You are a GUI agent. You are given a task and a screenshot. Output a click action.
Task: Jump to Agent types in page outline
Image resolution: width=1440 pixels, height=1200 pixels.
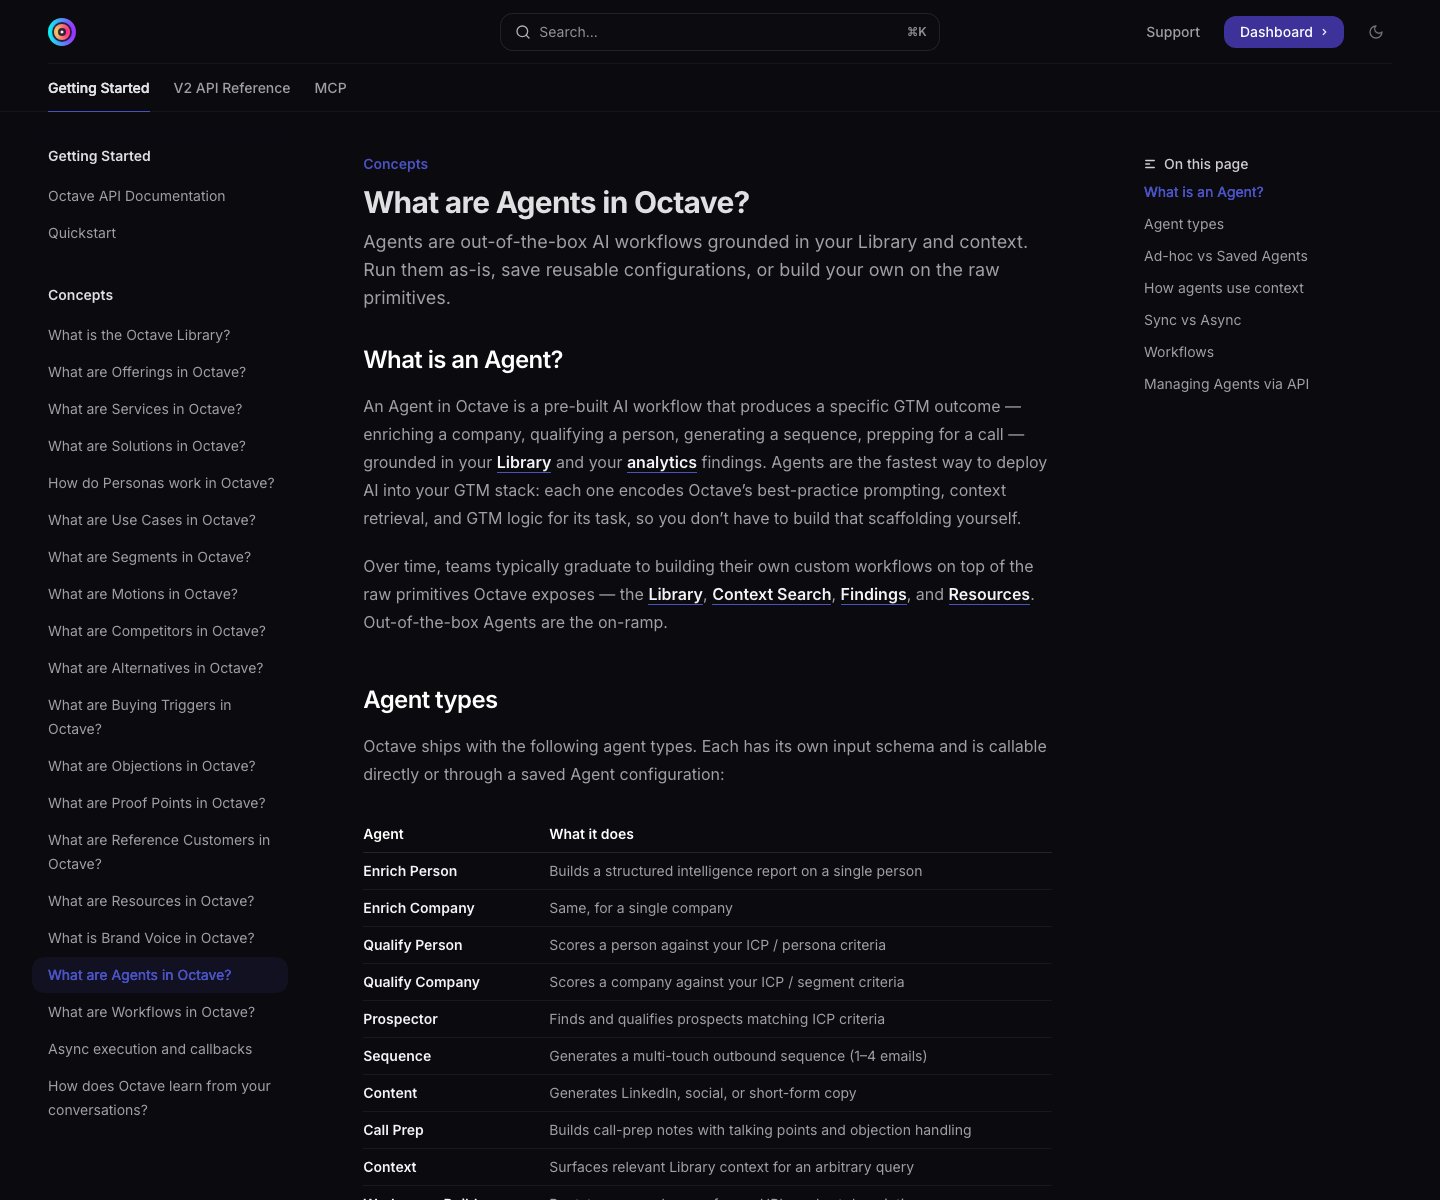1184,224
